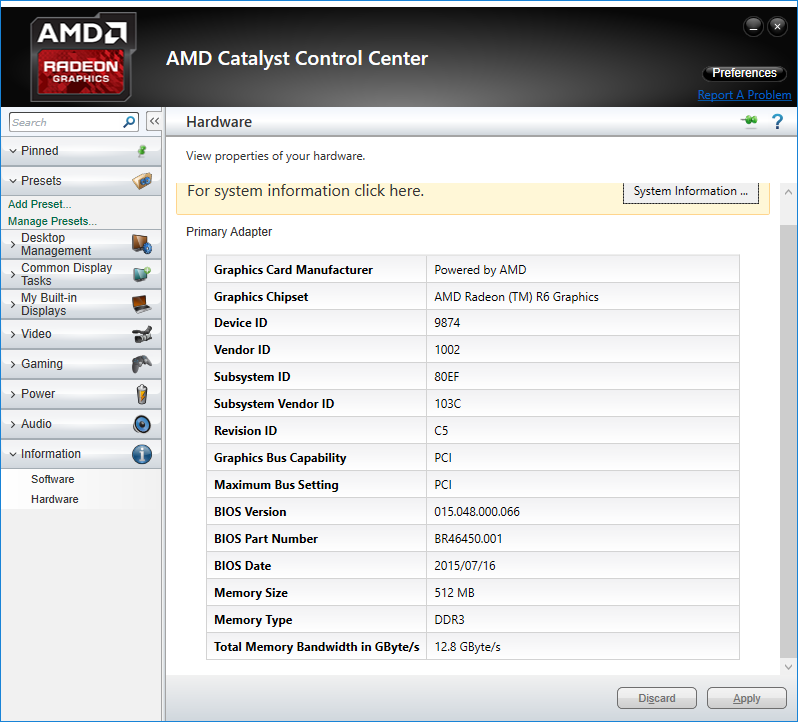The width and height of the screenshot is (798, 722).
Task: Click the search magnifier icon
Action: coord(129,122)
